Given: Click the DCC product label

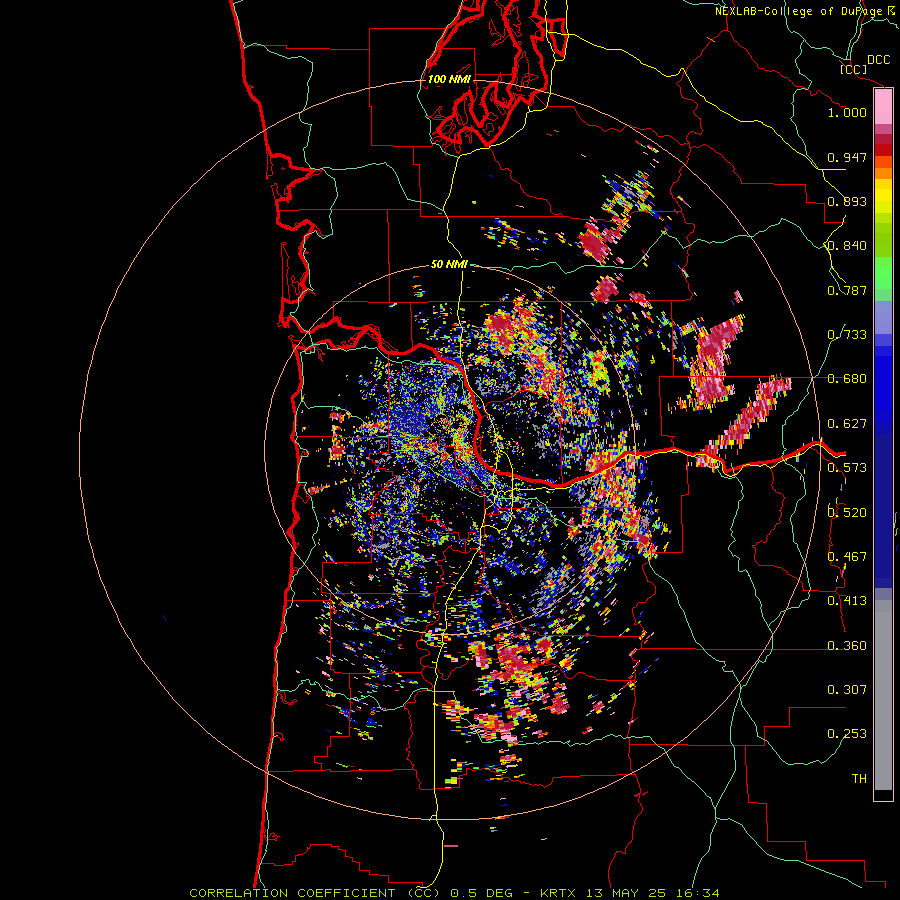Looking at the screenshot, I should click(879, 60).
